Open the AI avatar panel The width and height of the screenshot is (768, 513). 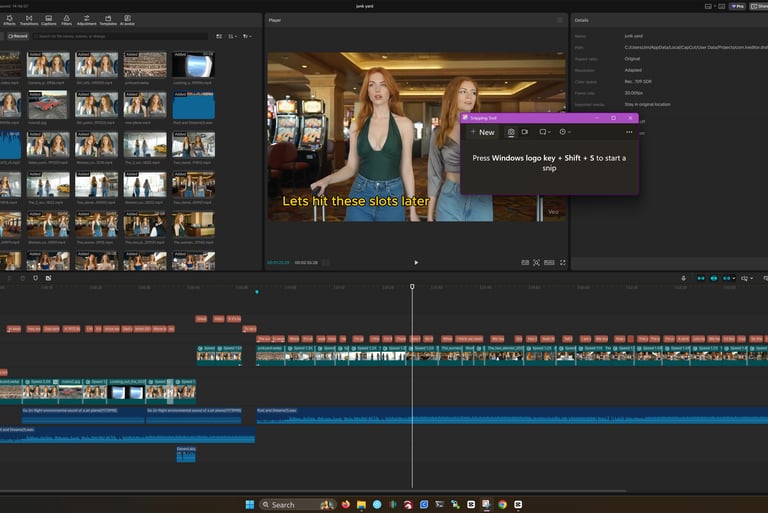pos(127,19)
